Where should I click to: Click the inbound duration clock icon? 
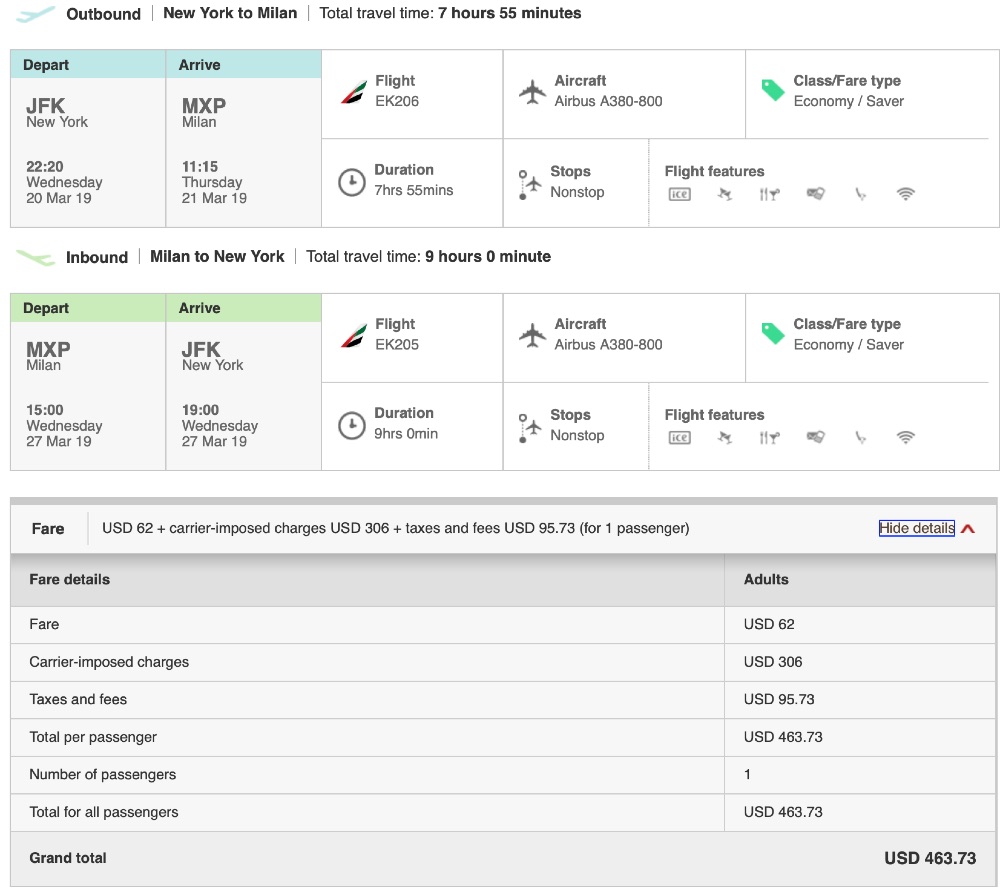click(351, 425)
